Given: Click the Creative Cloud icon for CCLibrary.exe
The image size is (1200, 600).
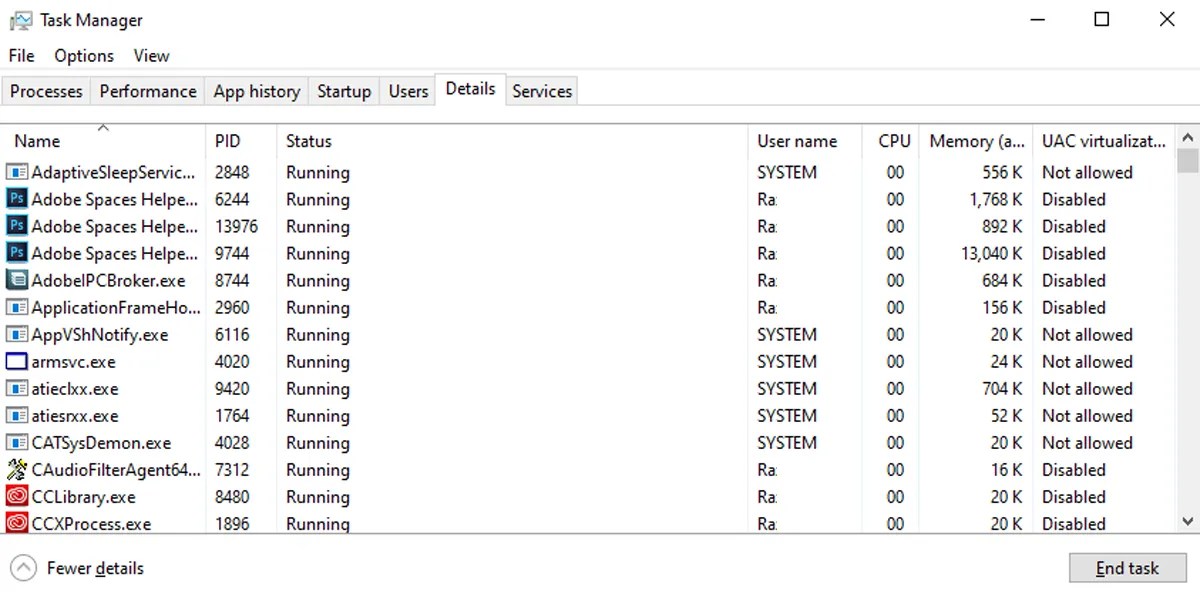Looking at the screenshot, I should pyautogui.click(x=17, y=496).
